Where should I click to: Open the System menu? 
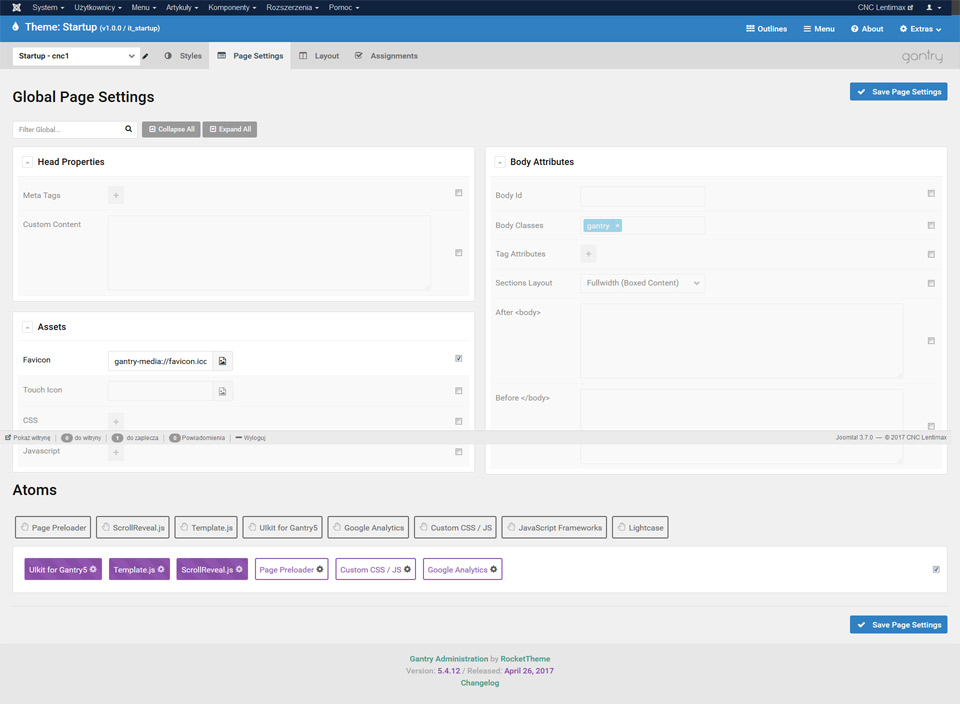(48, 7)
